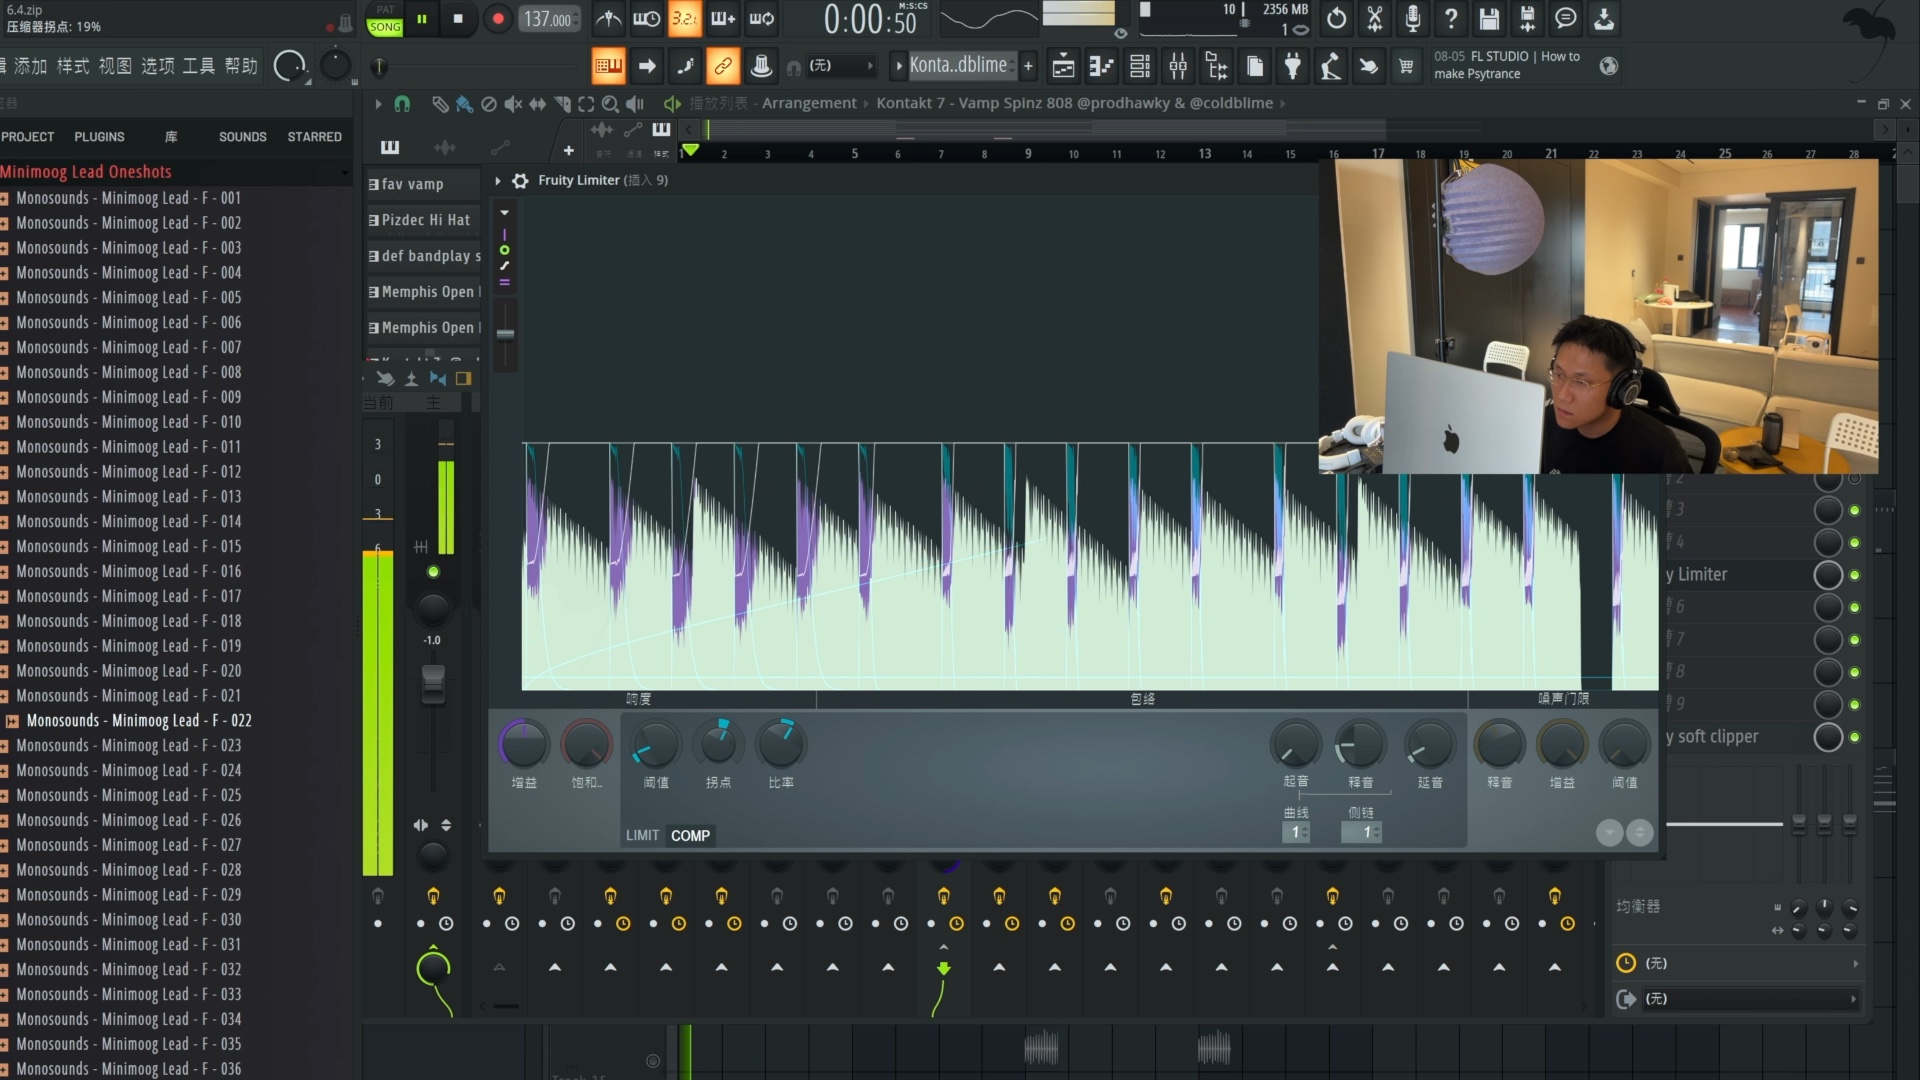The image size is (1920, 1080).
Task: Stop playback with the stop button
Action: [458, 18]
